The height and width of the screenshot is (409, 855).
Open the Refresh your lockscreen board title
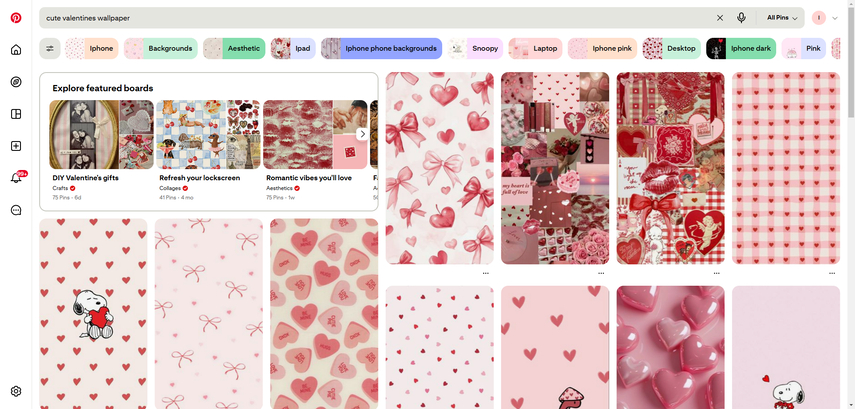[x=200, y=178]
